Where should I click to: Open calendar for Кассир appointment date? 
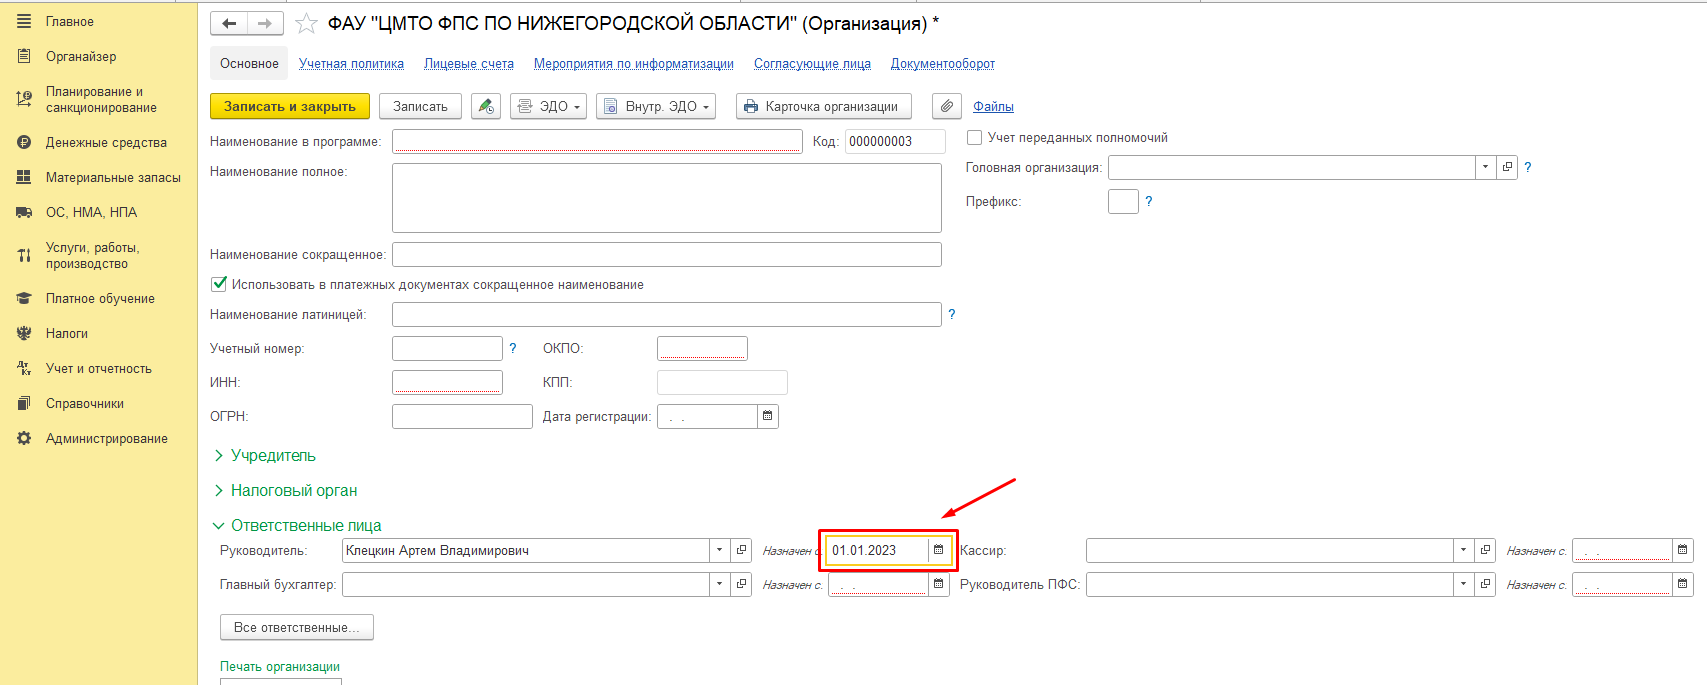1683,550
